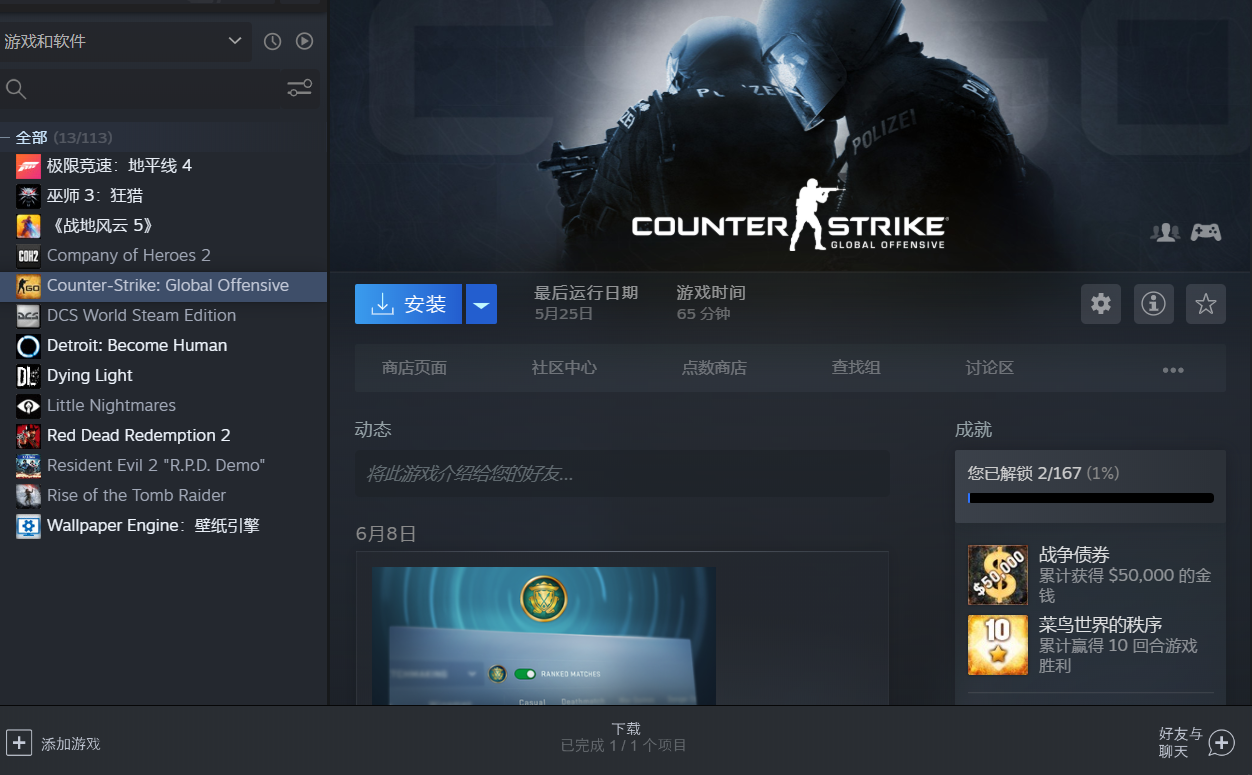This screenshot has width=1252, height=775.
Task: Click the 菜鸟世界的秩序 achievement badge
Action: pyautogui.click(x=998, y=645)
